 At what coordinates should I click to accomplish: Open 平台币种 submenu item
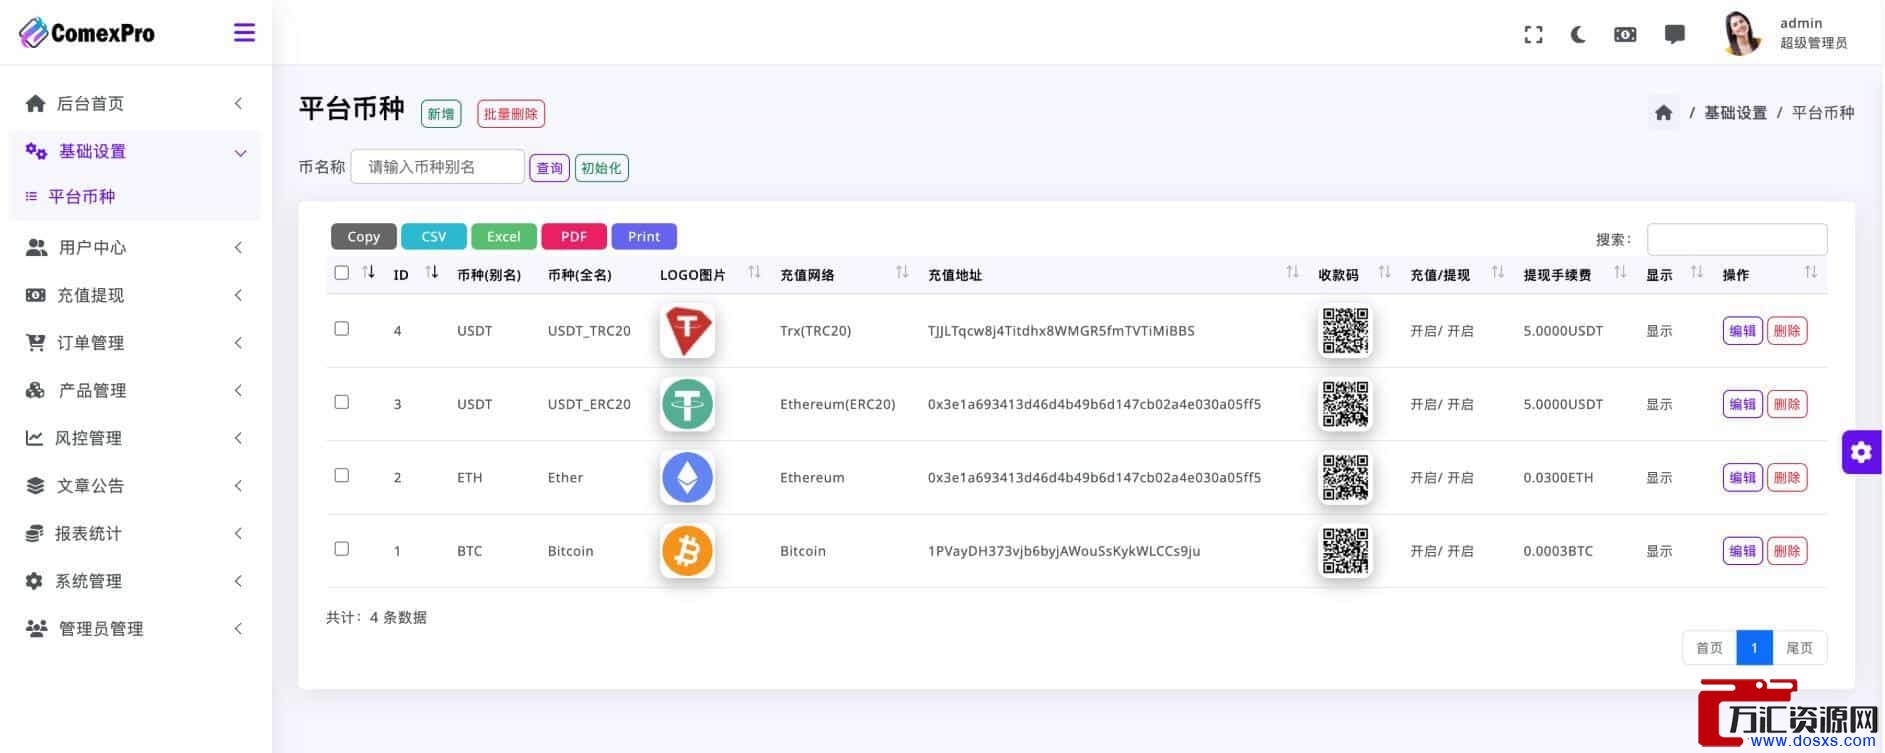(82, 197)
